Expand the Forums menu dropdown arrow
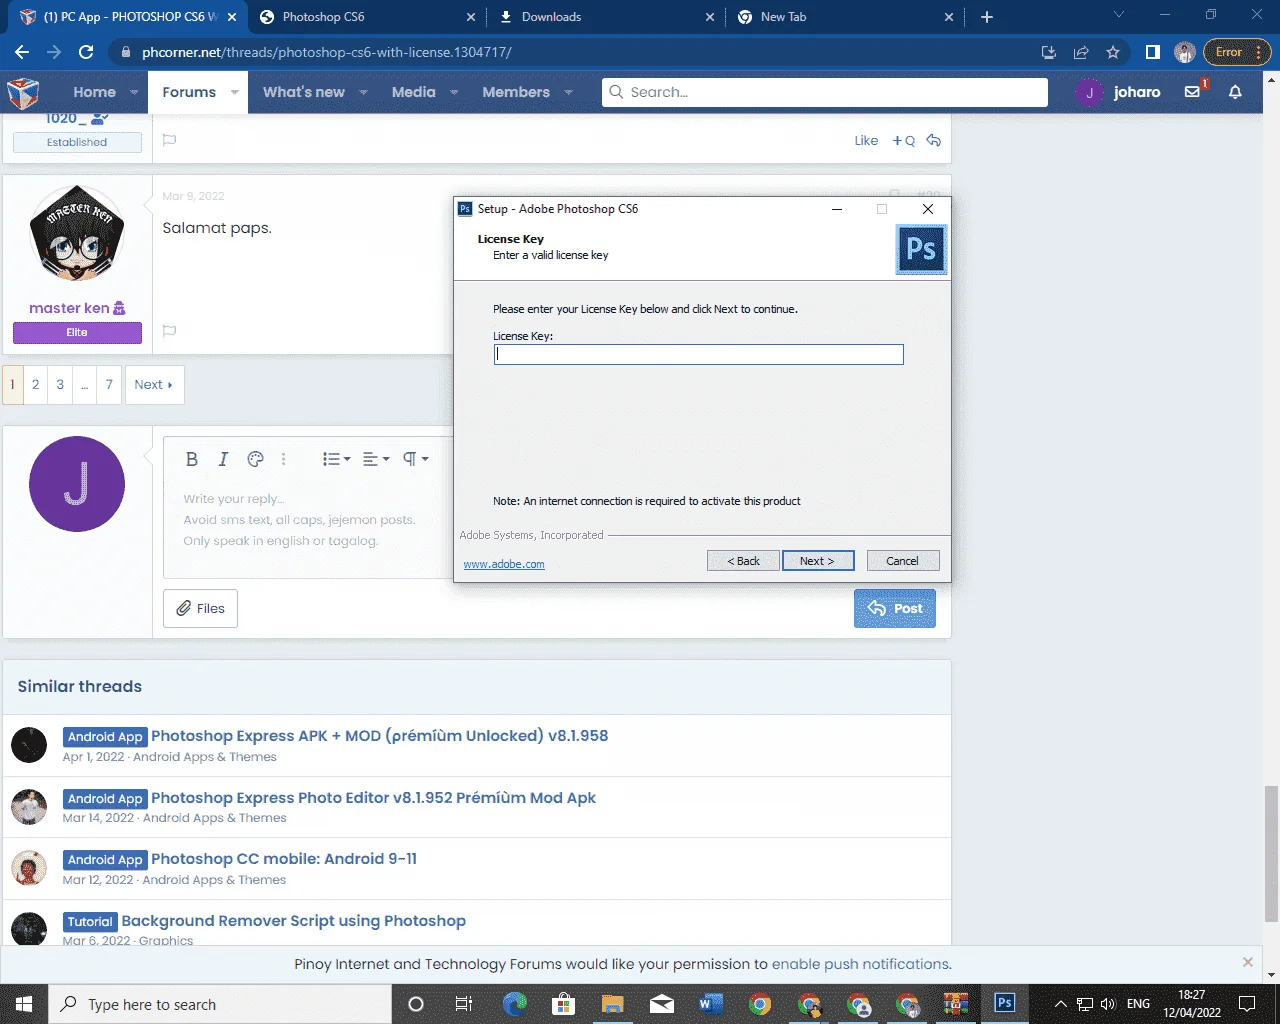 (x=235, y=92)
